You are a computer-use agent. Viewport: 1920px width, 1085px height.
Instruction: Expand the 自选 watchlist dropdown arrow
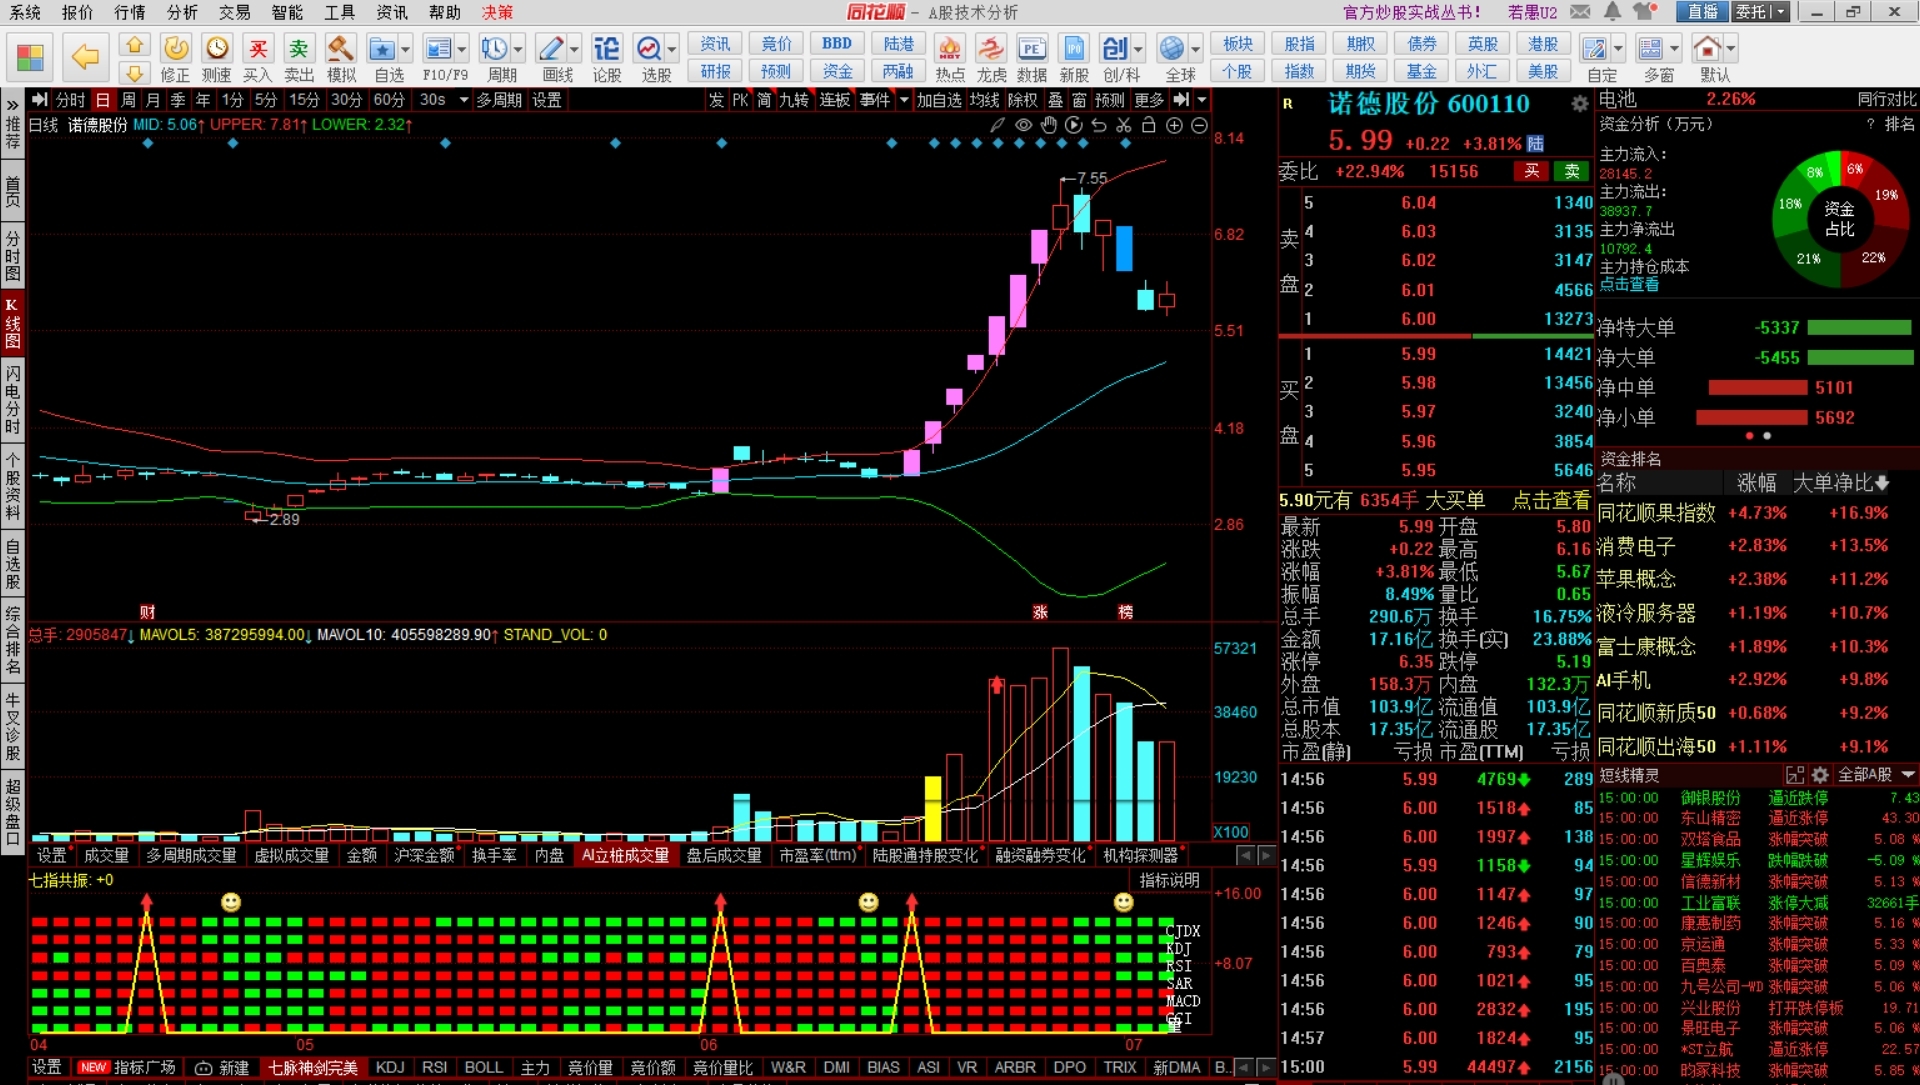pyautogui.click(x=405, y=48)
